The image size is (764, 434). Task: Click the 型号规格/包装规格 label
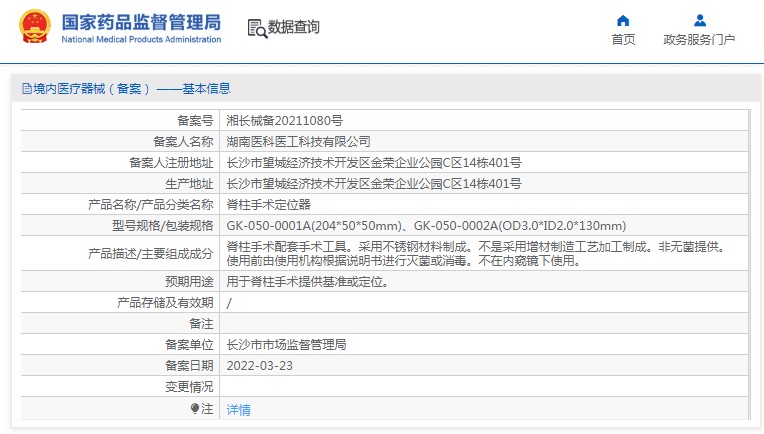pos(163,226)
